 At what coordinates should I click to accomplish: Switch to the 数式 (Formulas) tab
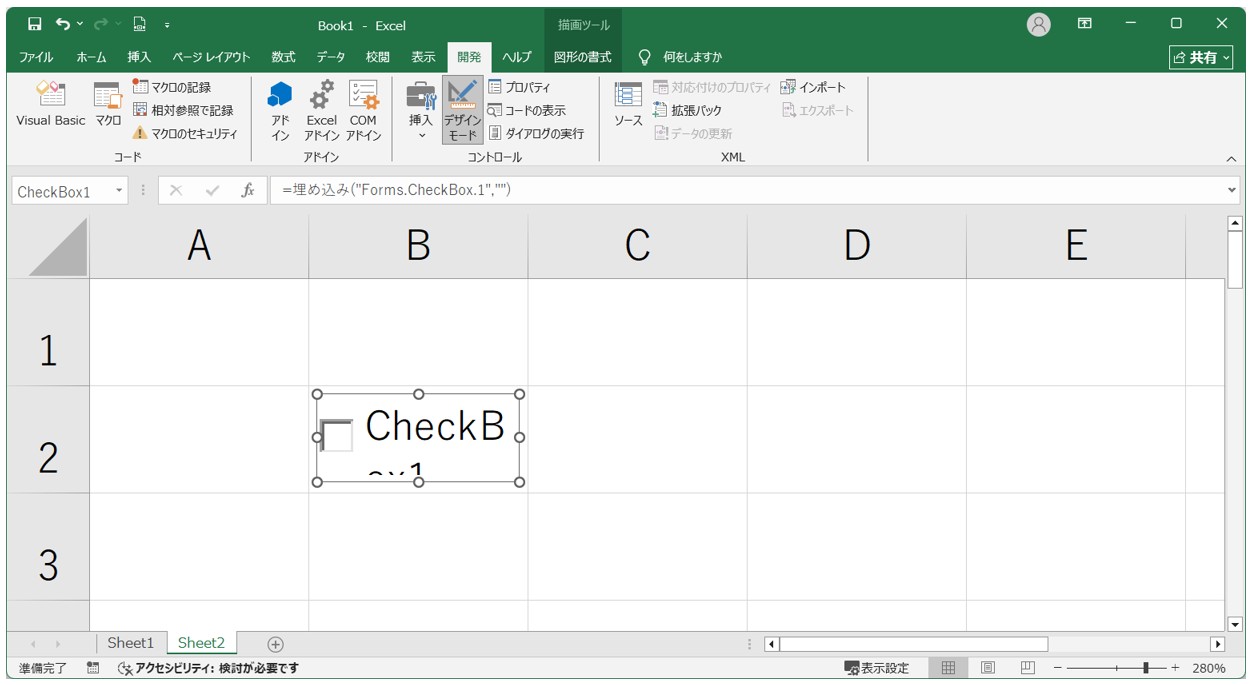click(283, 57)
